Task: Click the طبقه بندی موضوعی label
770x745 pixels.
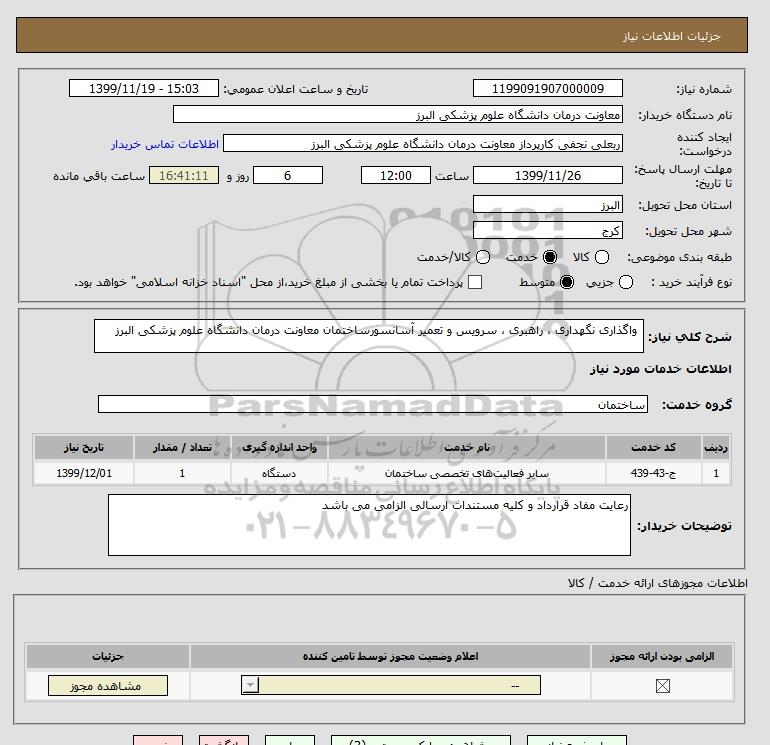Action: point(680,257)
